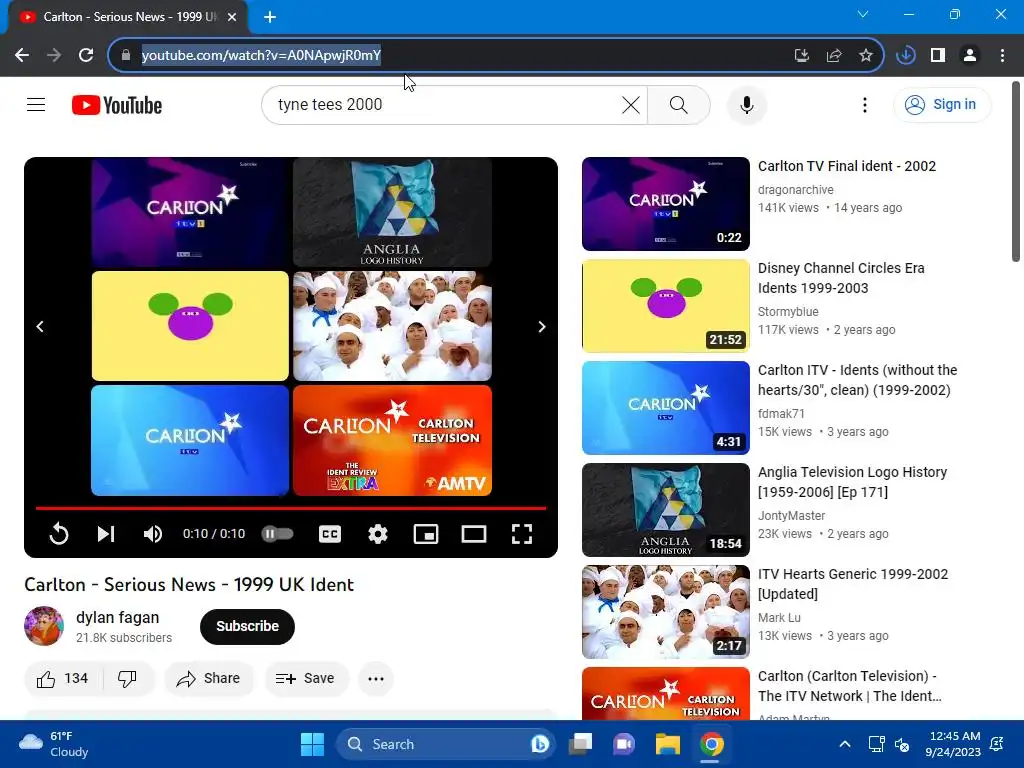Image resolution: width=1024 pixels, height=768 pixels.
Task: Open Disney Channel Circles Era Idents title
Action: click(x=840, y=278)
